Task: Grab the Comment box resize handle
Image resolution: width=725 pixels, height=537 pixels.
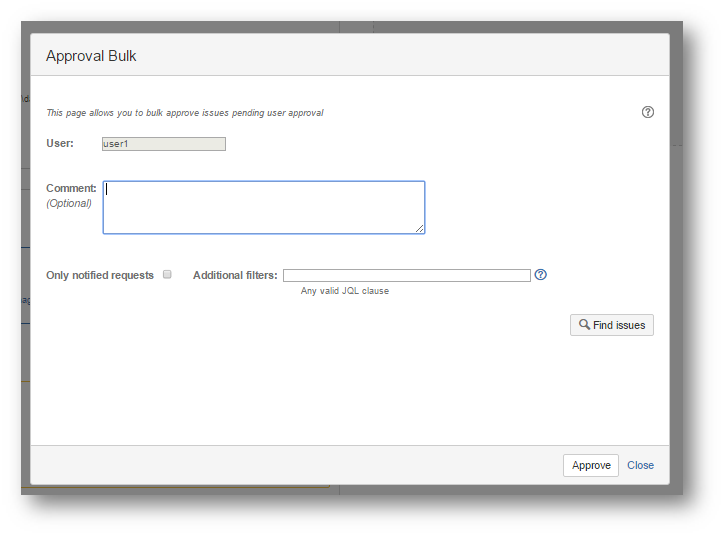Action: click(x=419, y=228)
